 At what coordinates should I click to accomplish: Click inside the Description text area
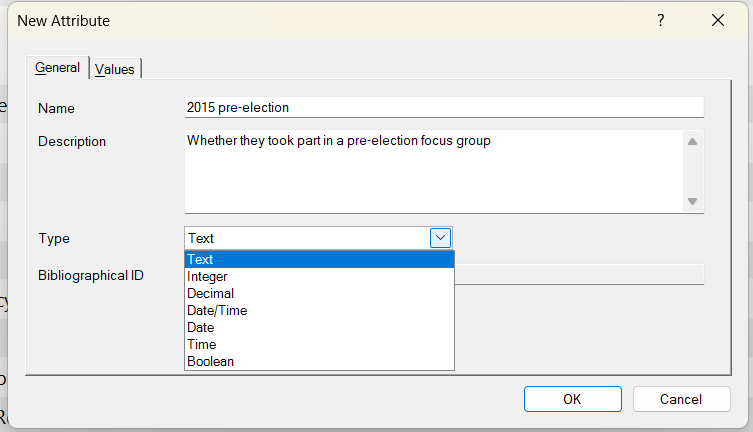pos(430,170)
